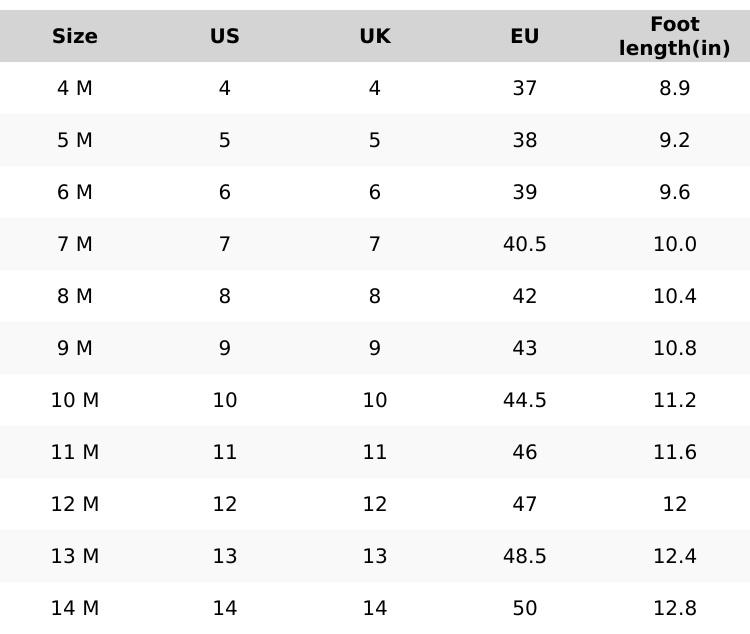Viewport: 750px width, 634px height.
Task: Click EU value 50
Action: (525, 609)
